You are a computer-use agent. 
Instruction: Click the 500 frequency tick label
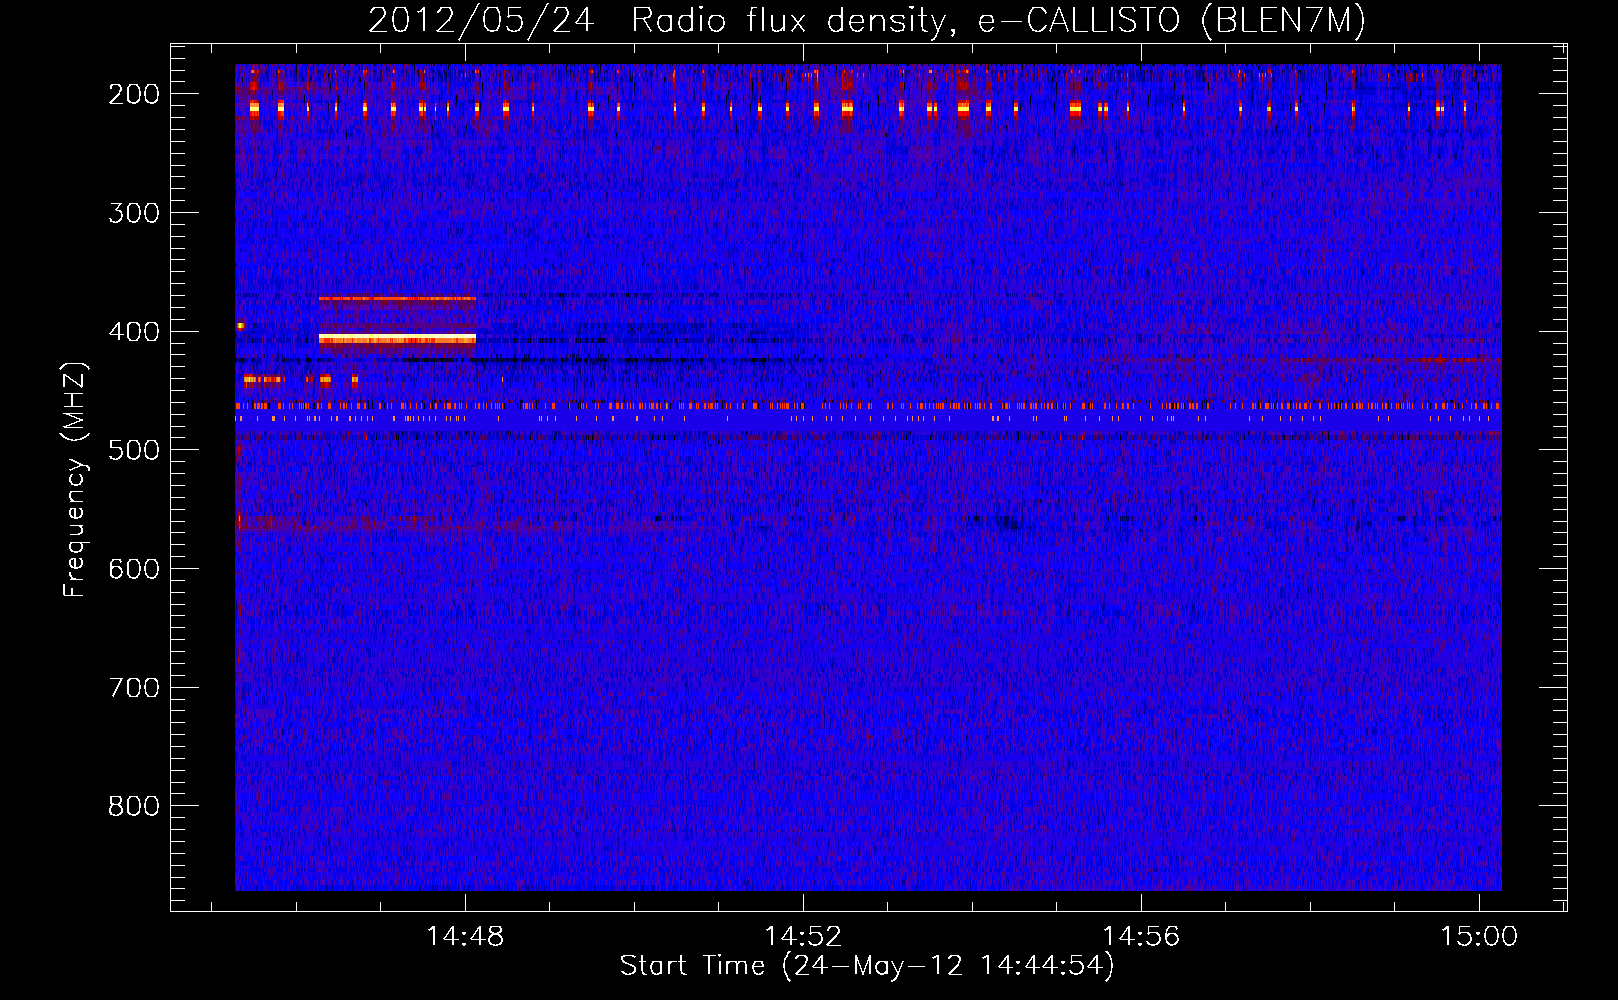[x=133, y=450]
